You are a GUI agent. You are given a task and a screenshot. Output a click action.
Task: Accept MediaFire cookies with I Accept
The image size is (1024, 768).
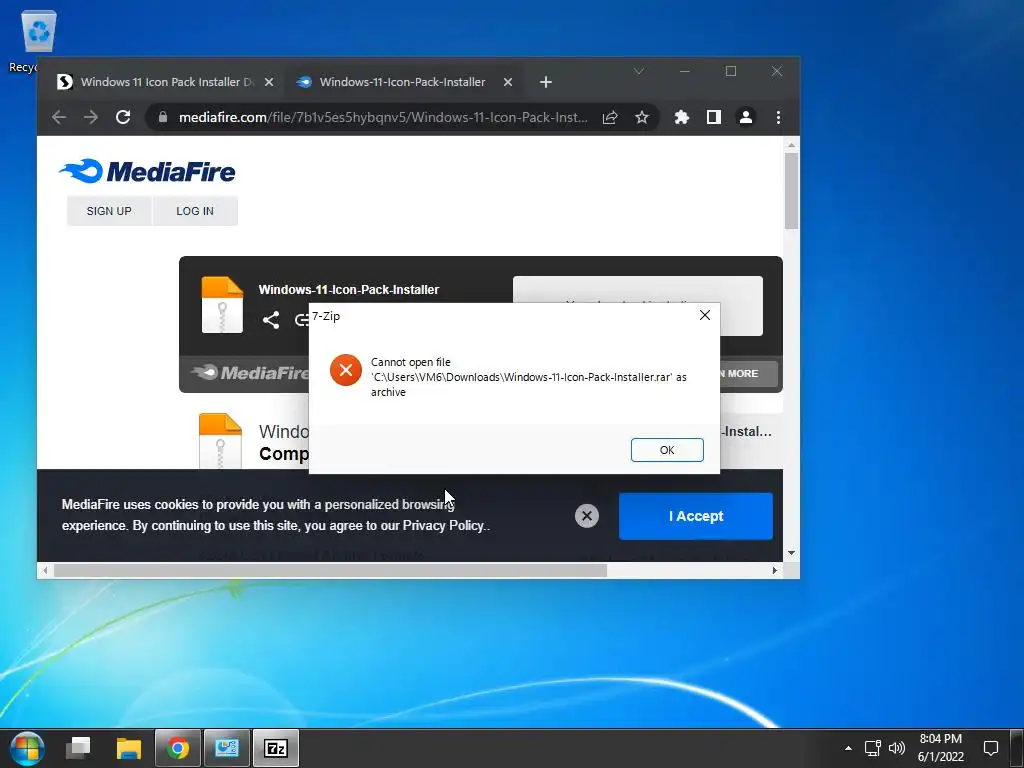point(696,516)
